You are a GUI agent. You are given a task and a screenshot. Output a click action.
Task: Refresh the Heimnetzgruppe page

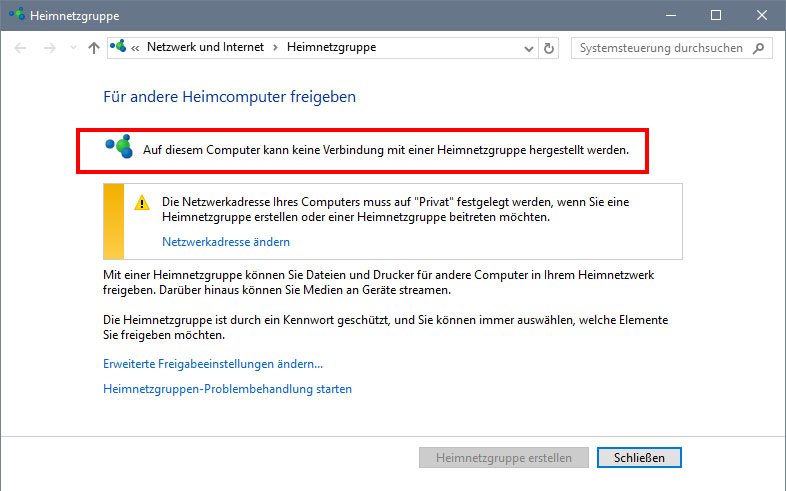[549, 48]
